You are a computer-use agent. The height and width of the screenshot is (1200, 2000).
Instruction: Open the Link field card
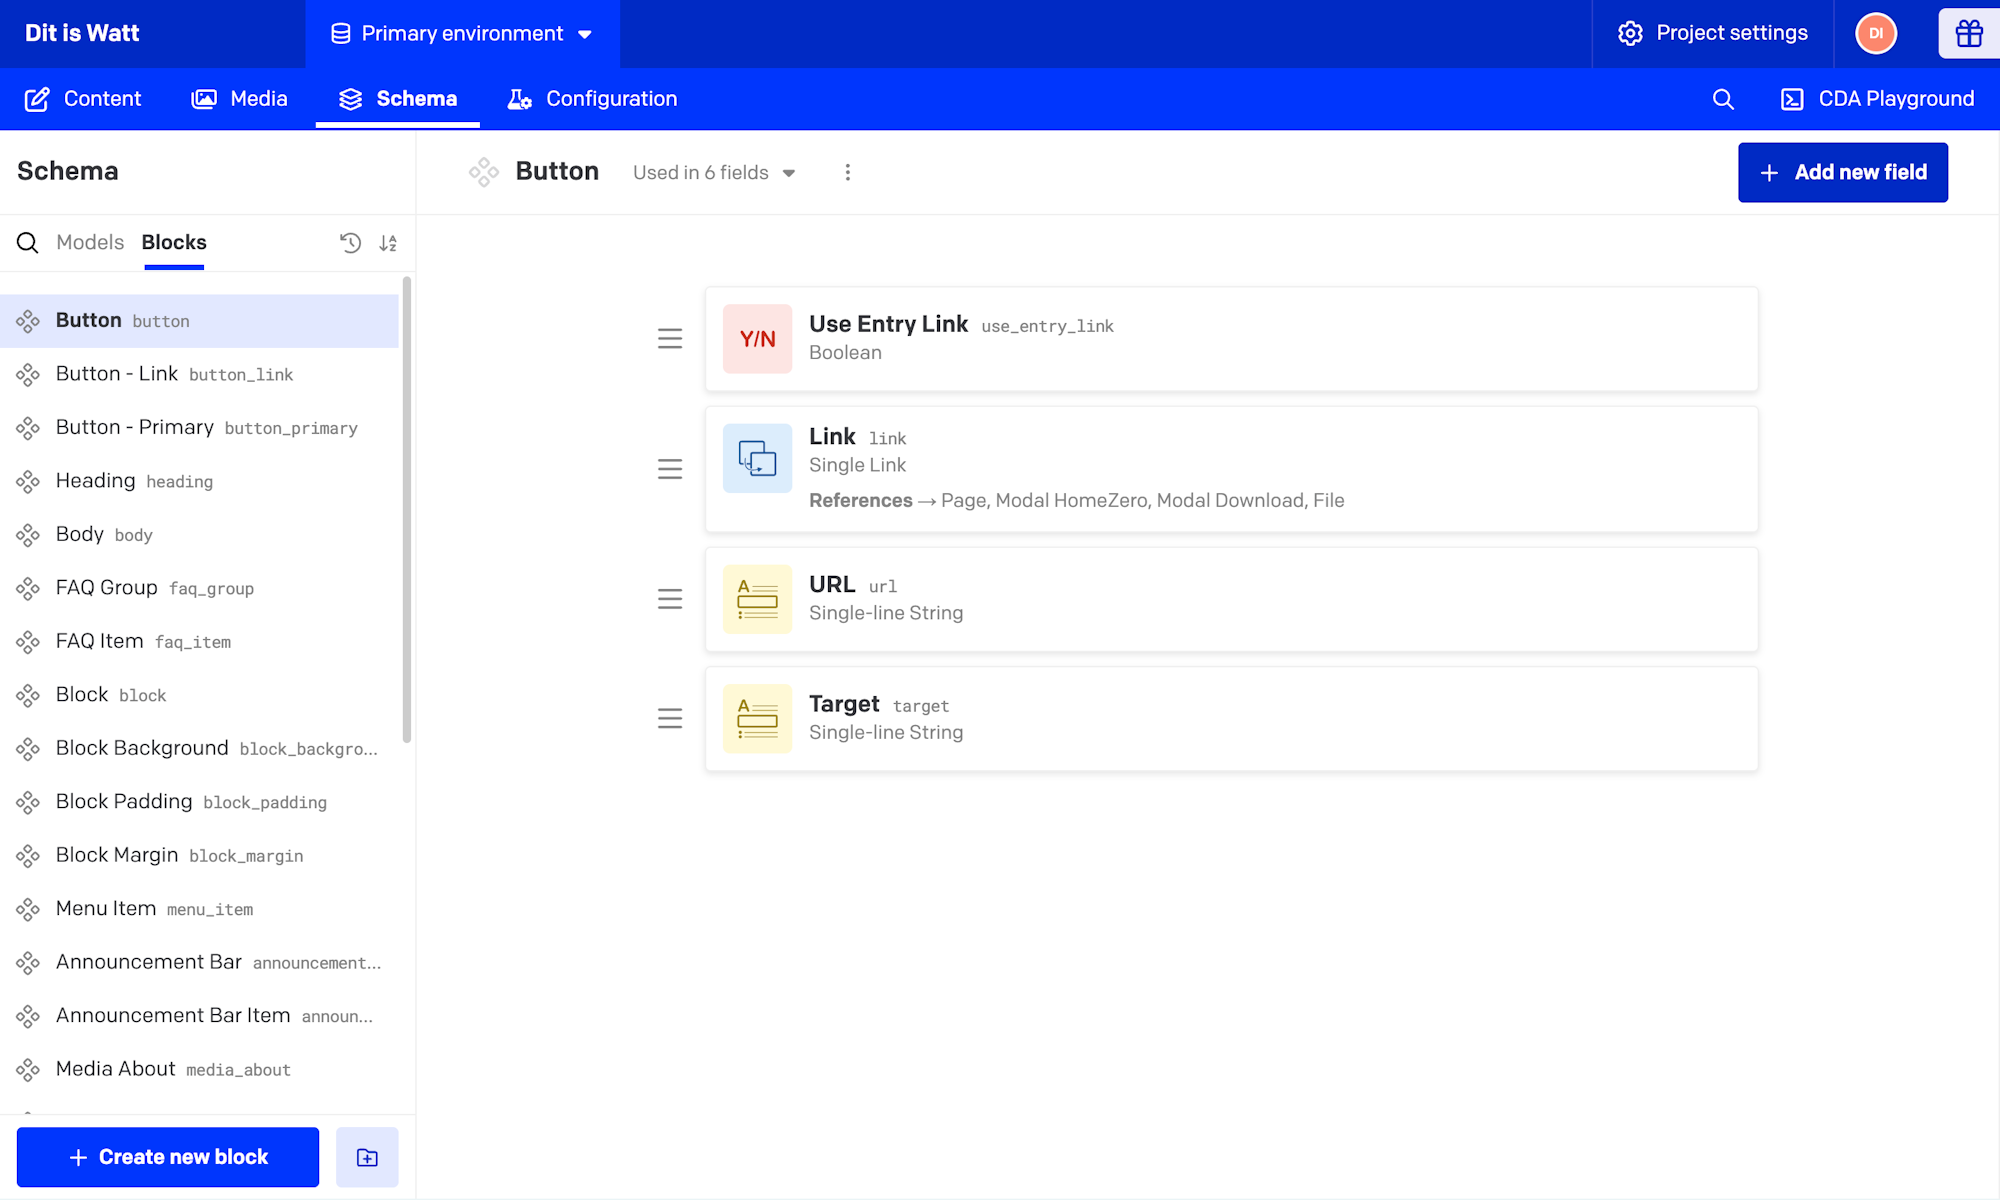coord(1231,469)
